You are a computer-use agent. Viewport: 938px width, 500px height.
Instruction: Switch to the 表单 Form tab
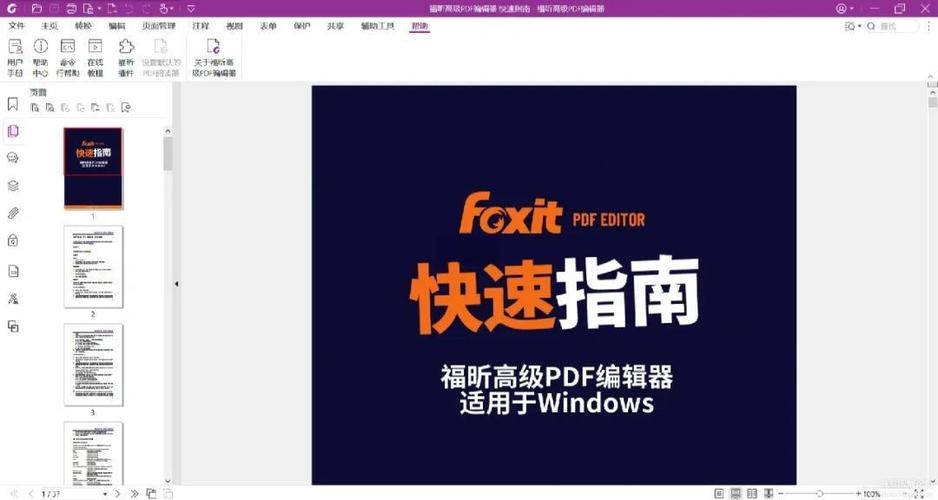pyautogui.click(x=268, y=26)
